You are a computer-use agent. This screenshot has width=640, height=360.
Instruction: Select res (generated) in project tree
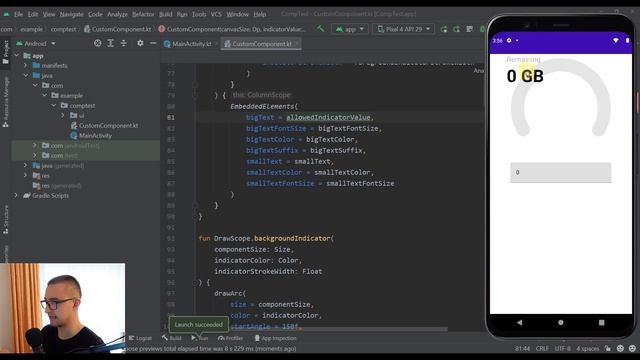57,185
